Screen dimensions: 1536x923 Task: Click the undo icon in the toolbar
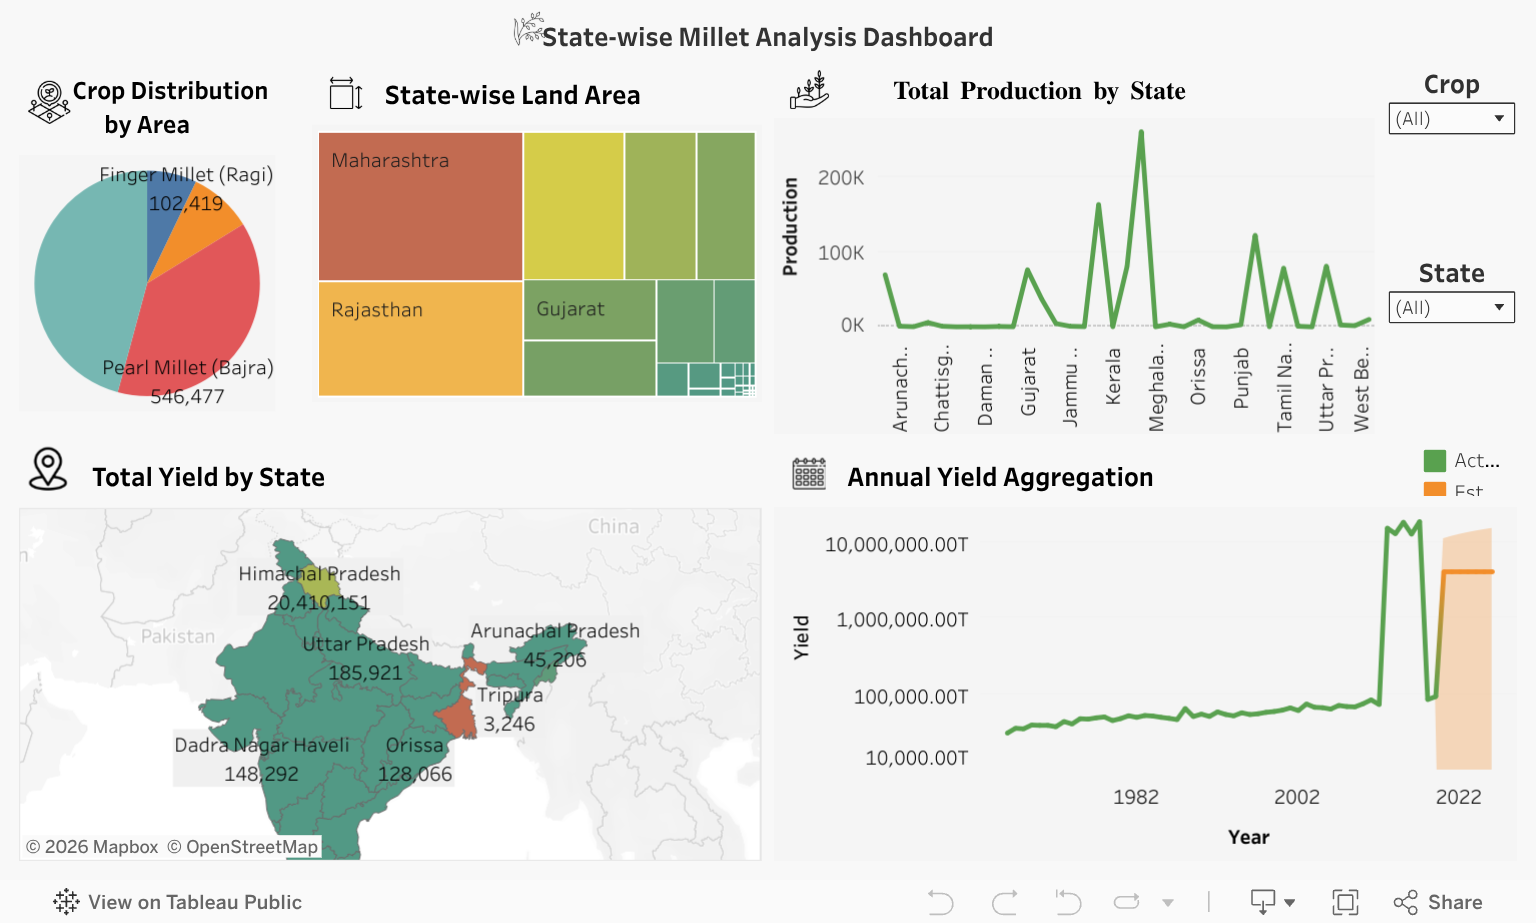click(x=940, y=903)
